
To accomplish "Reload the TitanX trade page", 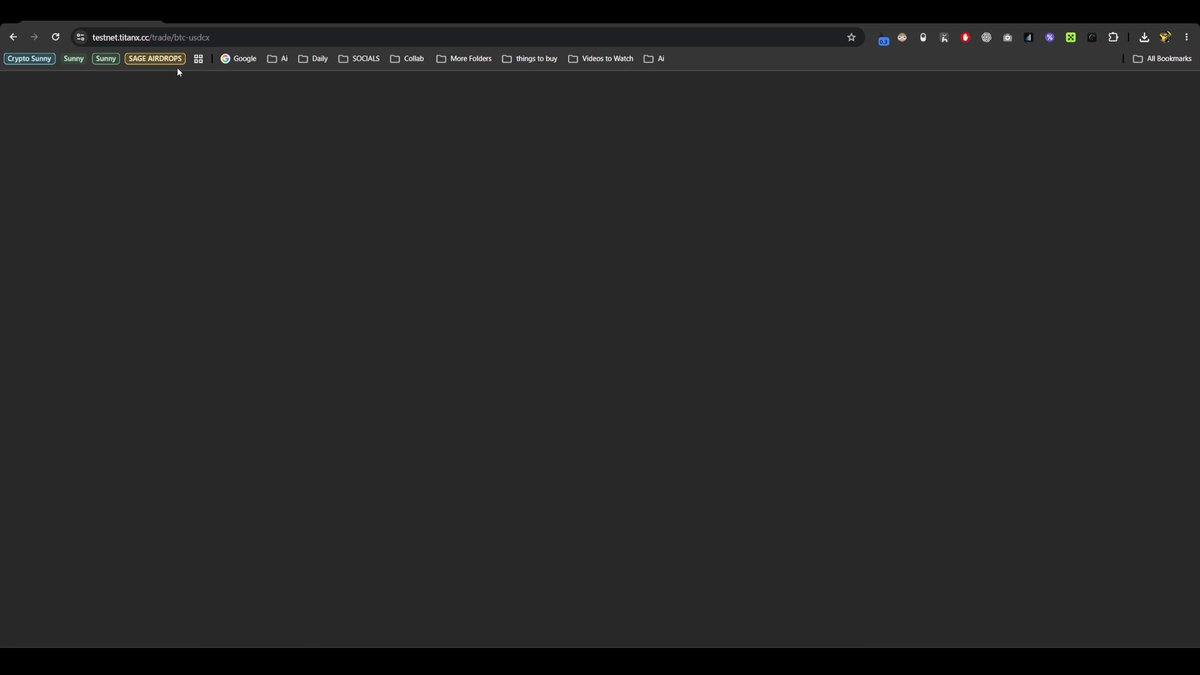I will 55,37.
